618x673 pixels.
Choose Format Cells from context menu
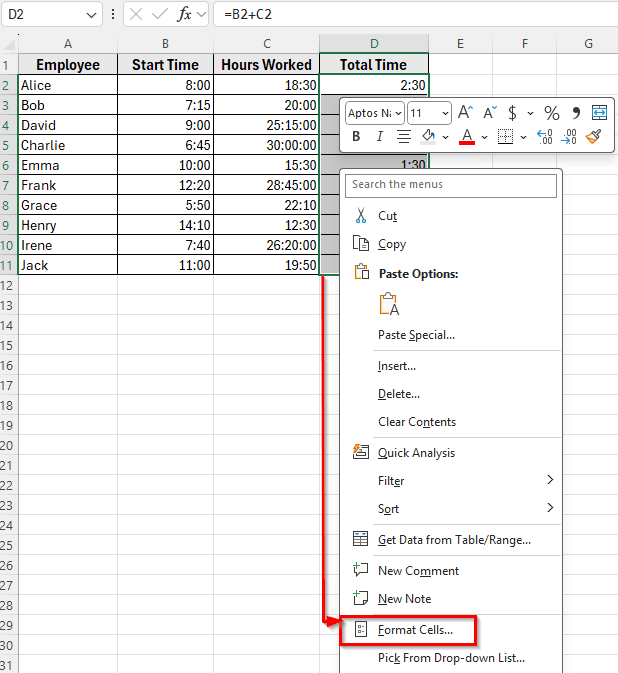tap(415, 630)
